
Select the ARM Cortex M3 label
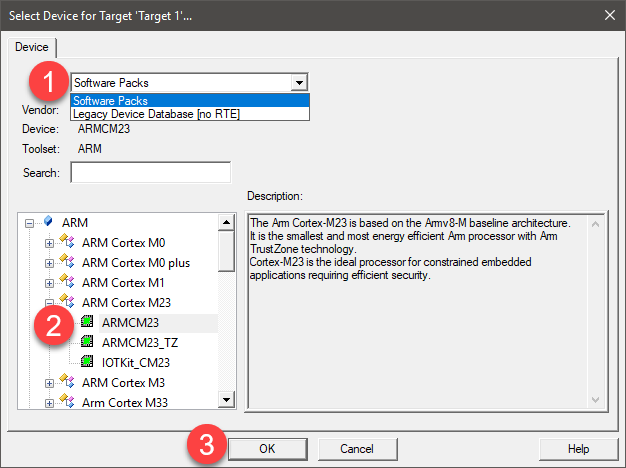click(x=123, y=383)
